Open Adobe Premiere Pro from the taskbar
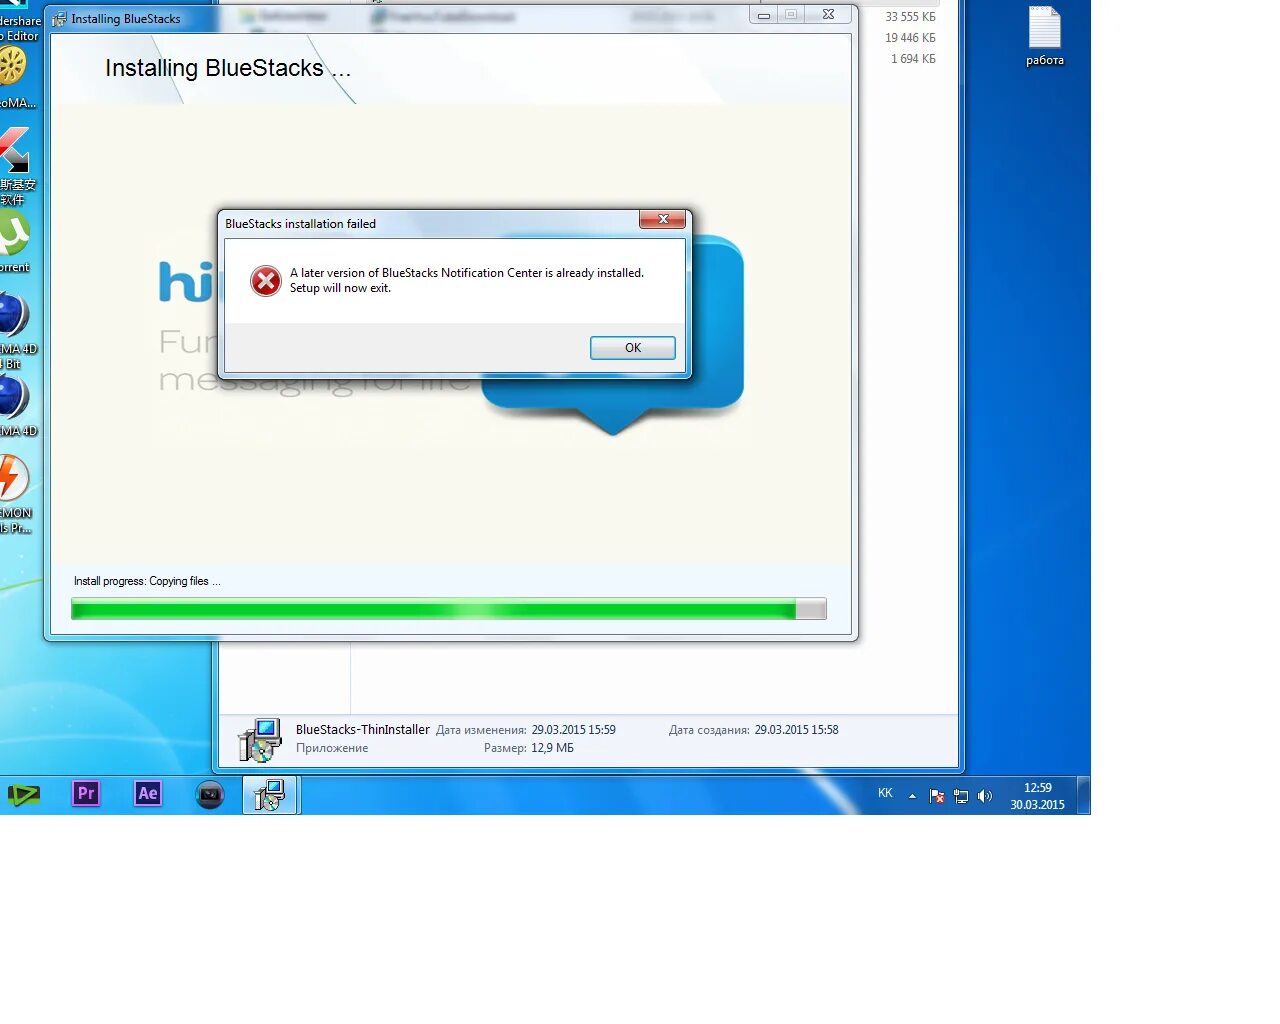 [x=86, y=794]
